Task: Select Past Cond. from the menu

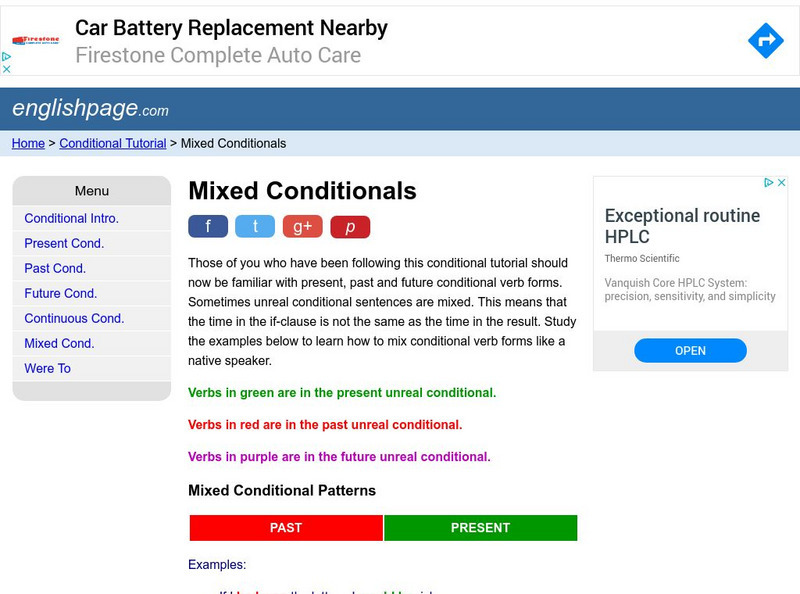Action: [55, 268]
